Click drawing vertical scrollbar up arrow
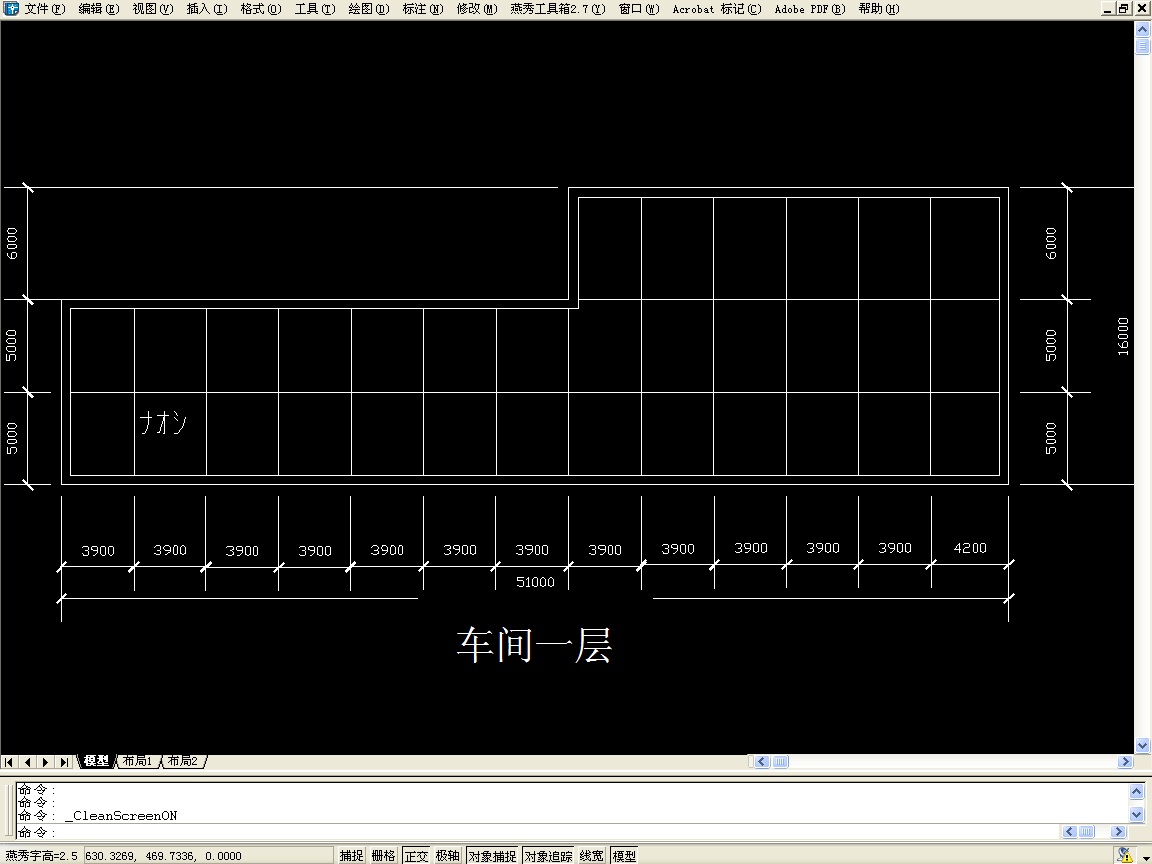Screen dimensions: 1152x864 (x=1142, y=29)
